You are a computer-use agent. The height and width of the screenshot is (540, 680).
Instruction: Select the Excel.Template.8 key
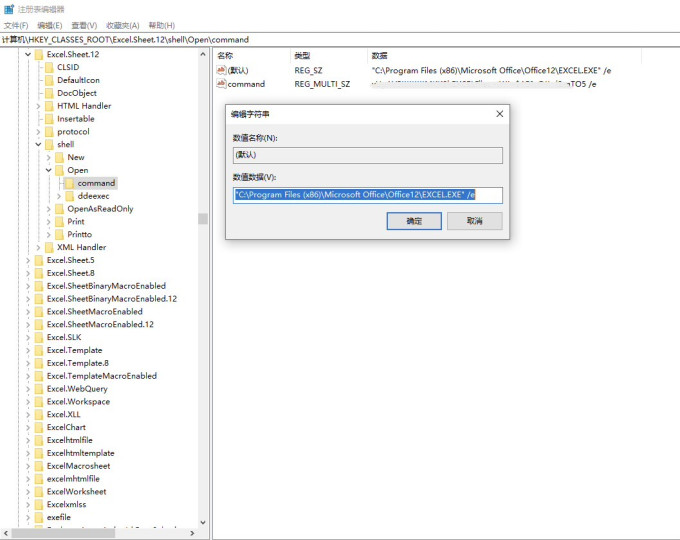click(x=78, y=363)
